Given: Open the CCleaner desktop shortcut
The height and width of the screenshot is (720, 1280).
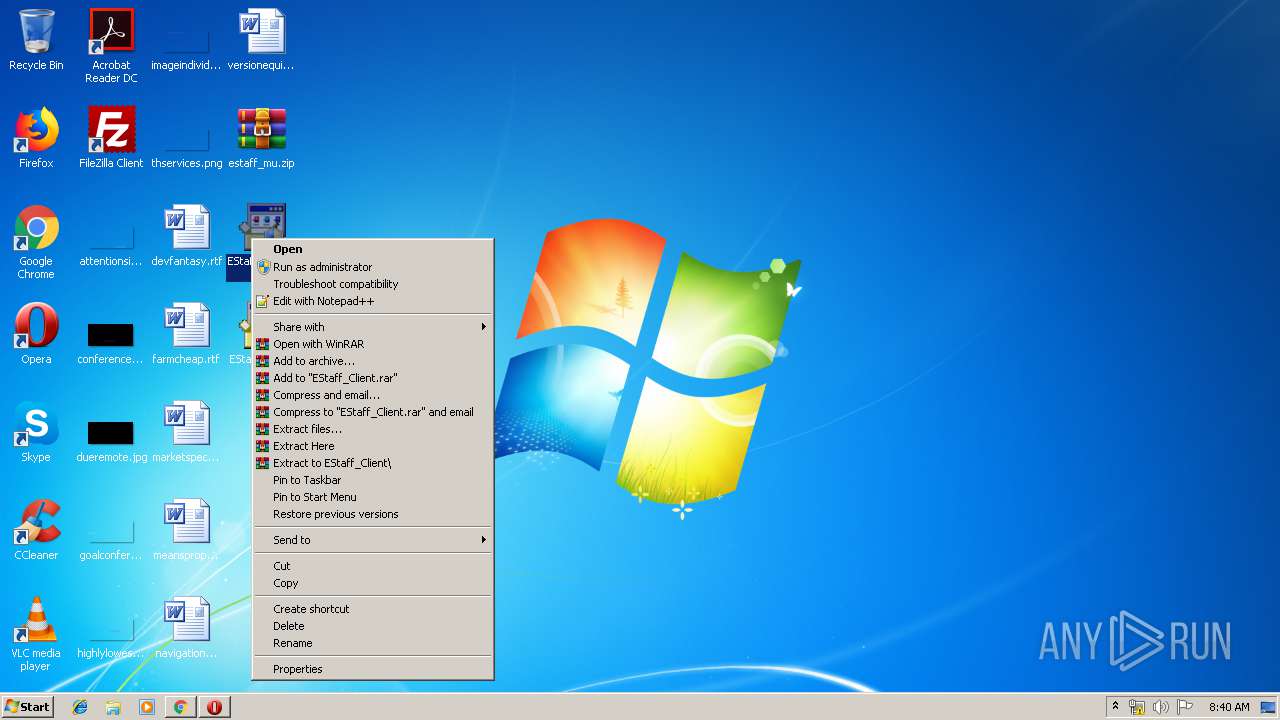Looking at the screenshot, I should (x=36, y=530).
